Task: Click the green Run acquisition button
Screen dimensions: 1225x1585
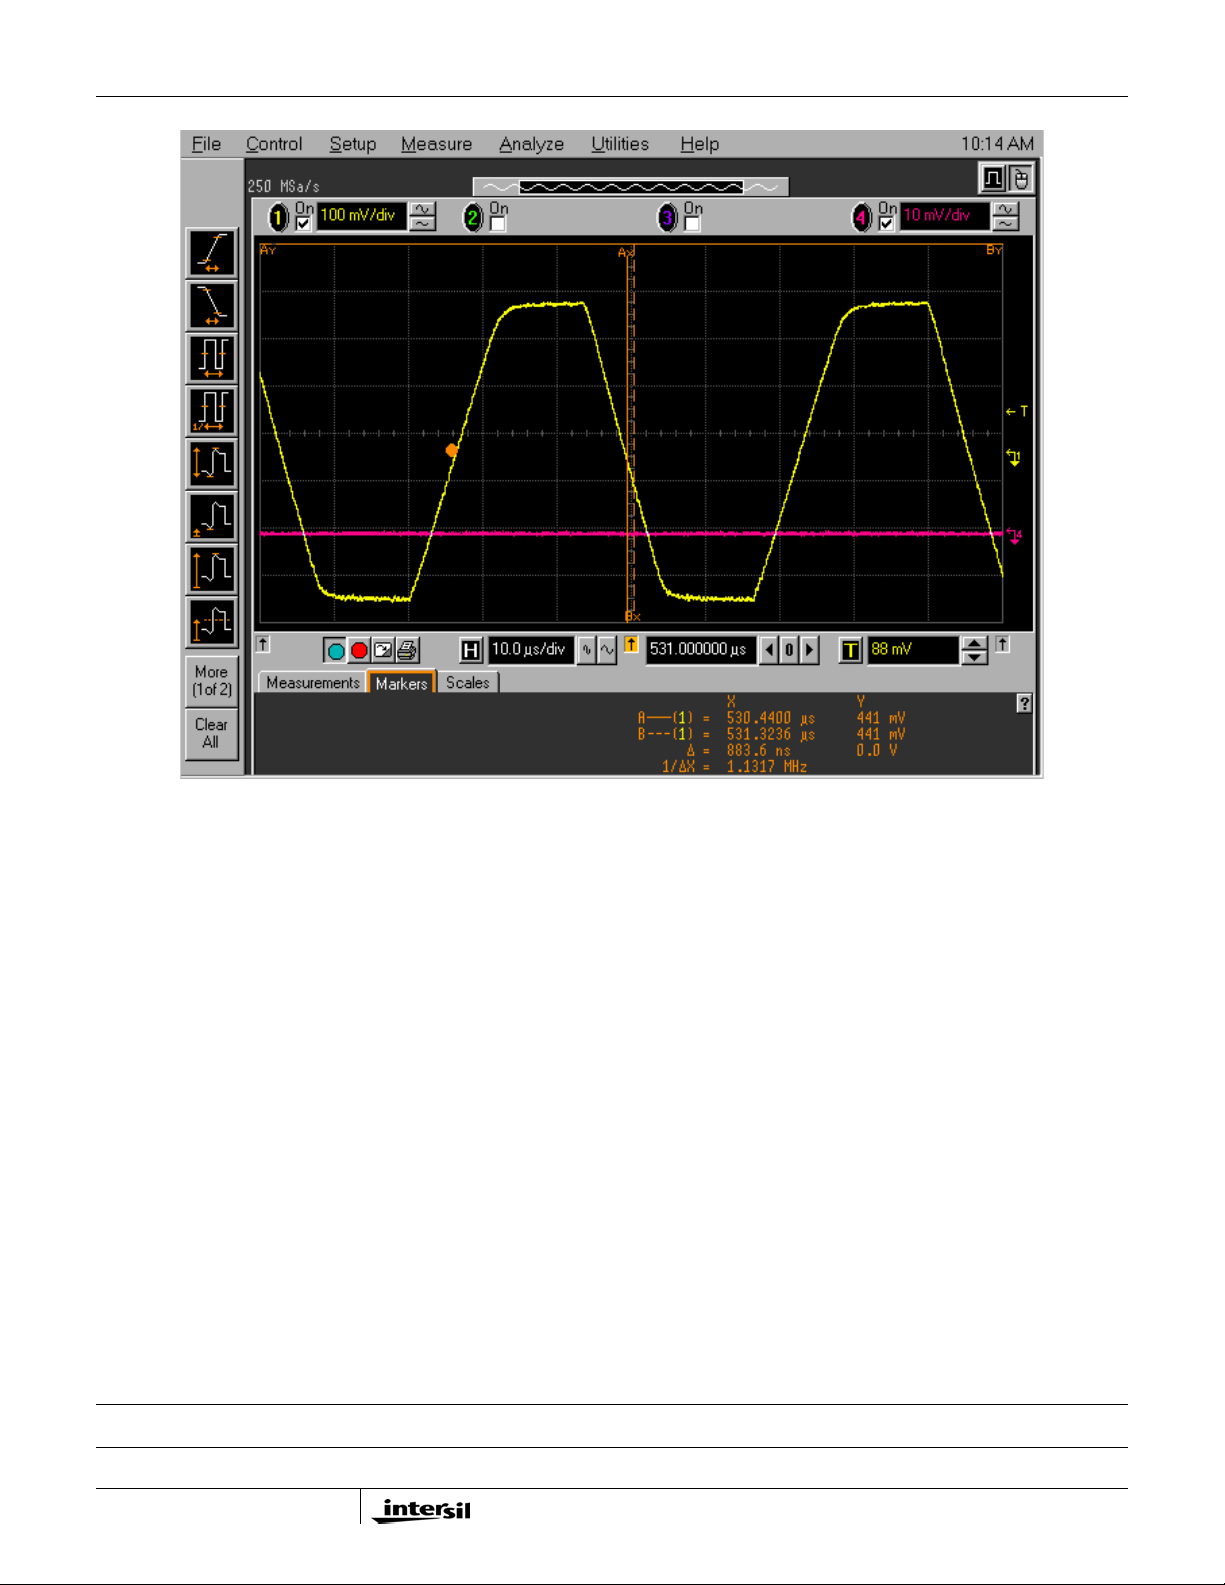Action: coord(335,651)
